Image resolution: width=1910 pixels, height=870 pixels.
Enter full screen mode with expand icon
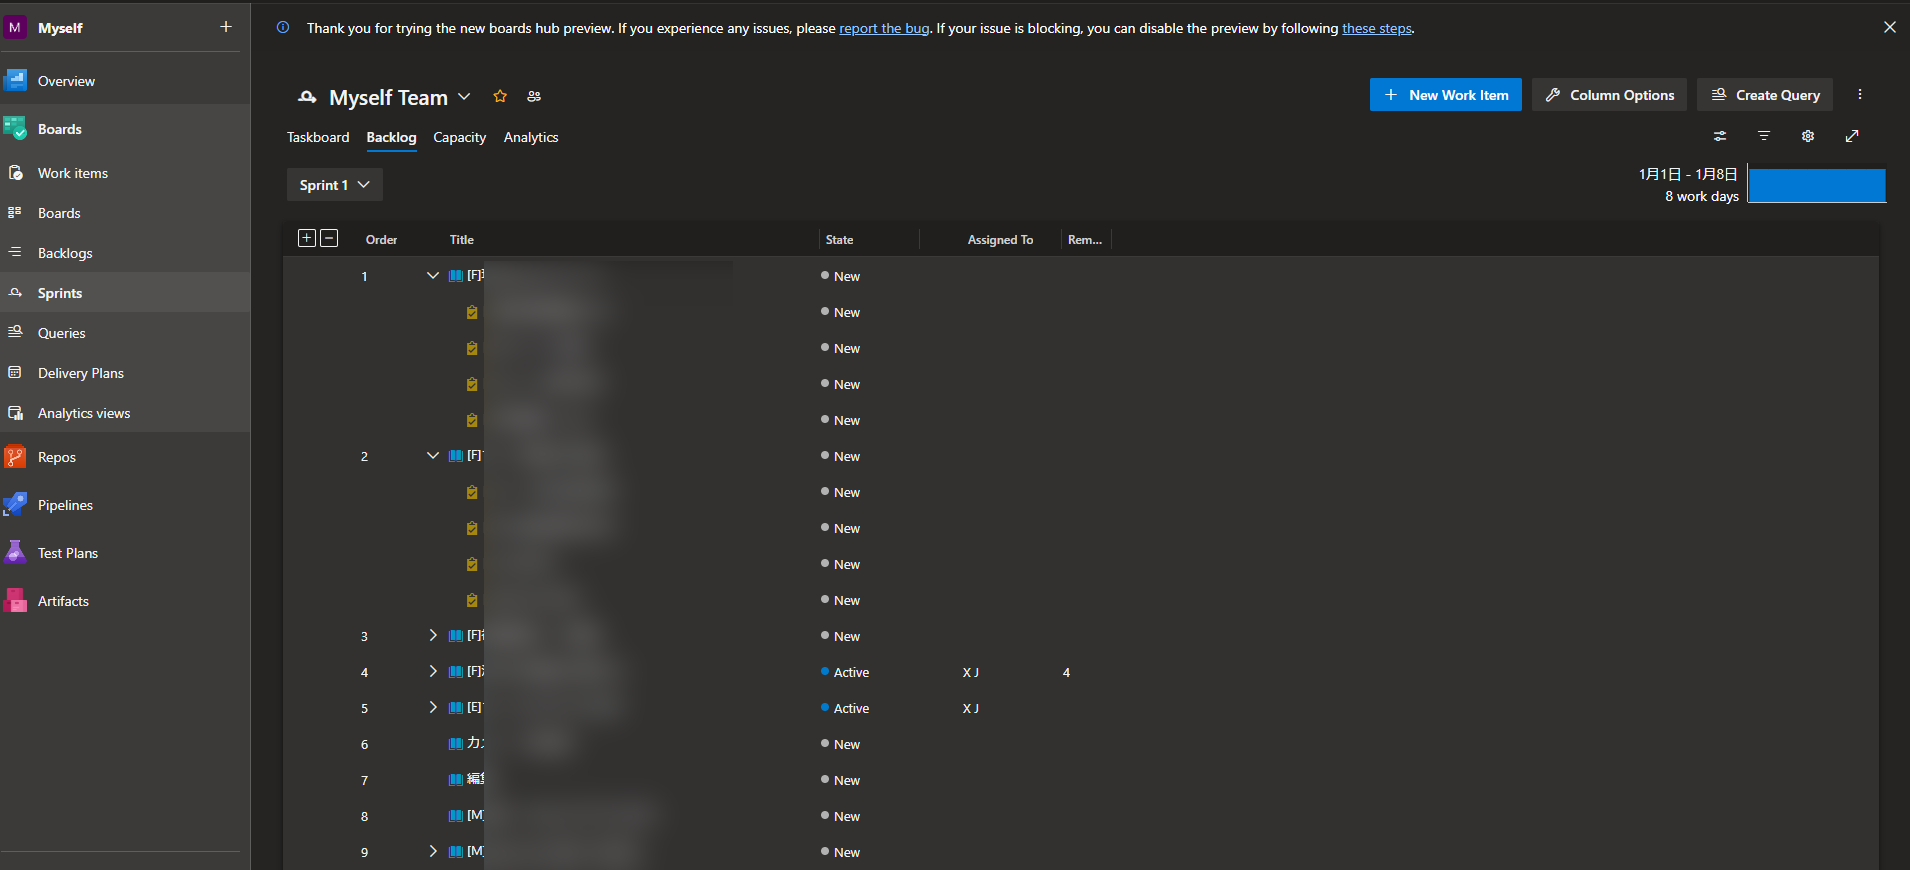(x=1852, y=136)
